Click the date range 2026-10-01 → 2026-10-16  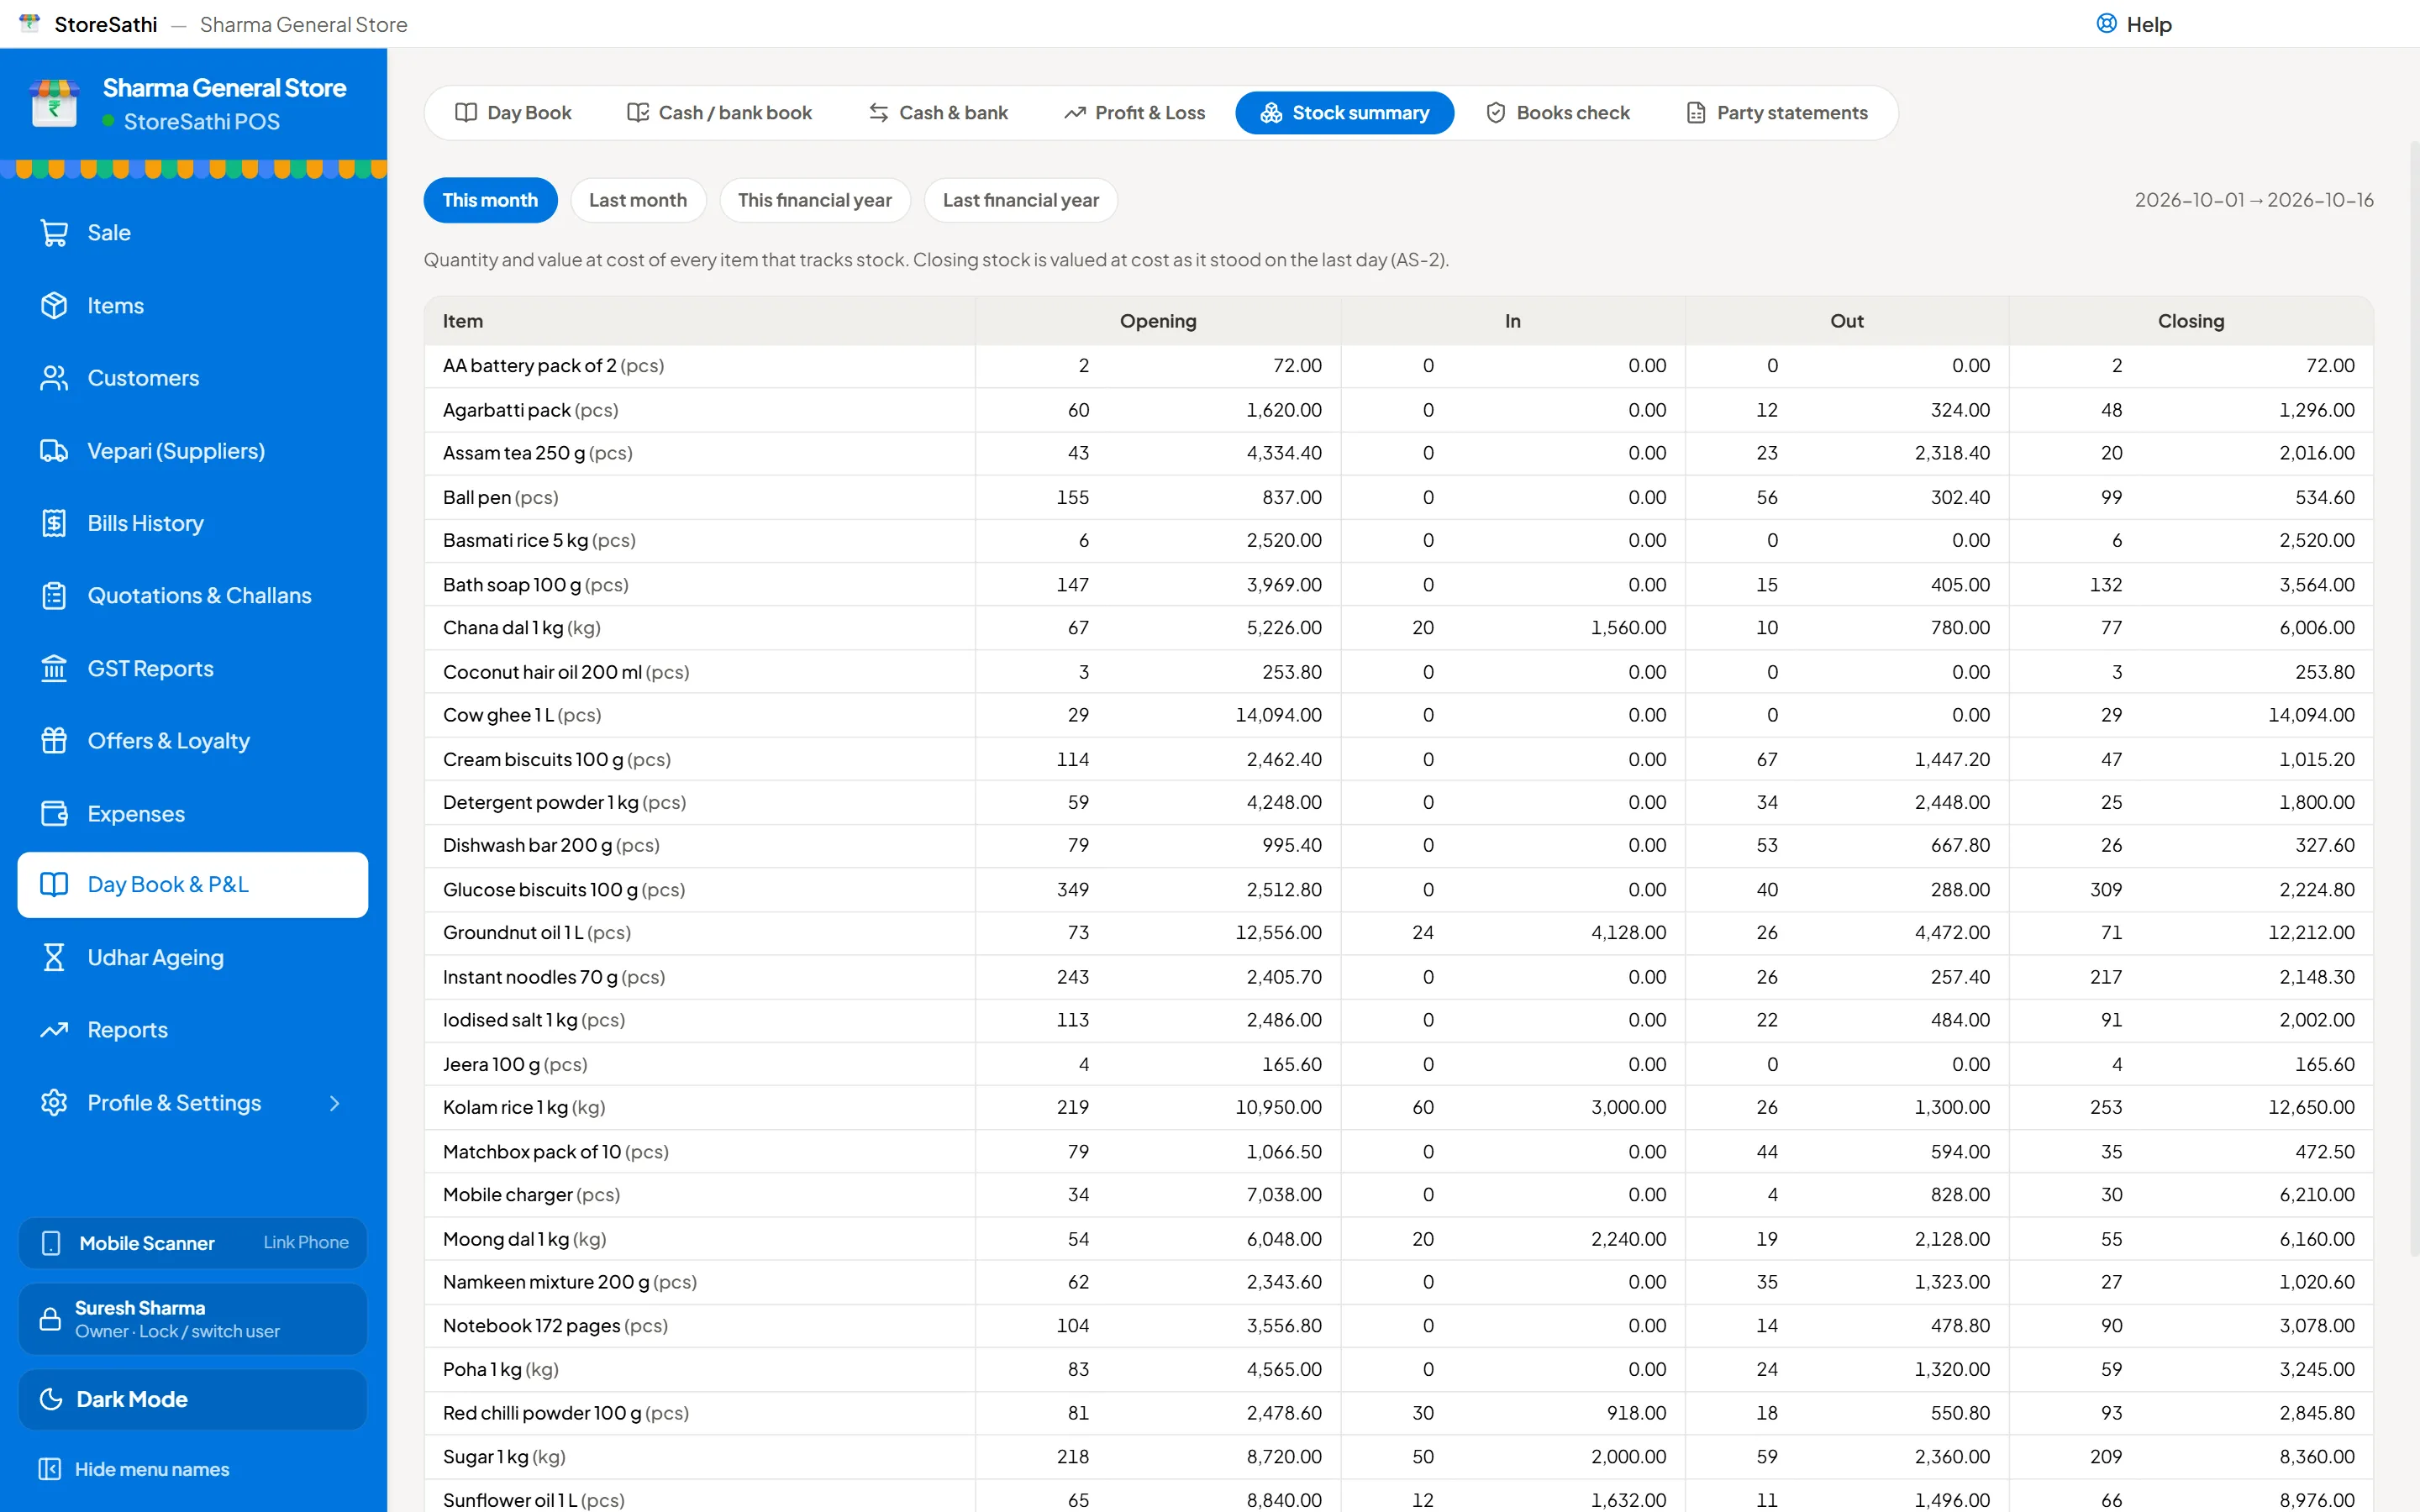2254,200
